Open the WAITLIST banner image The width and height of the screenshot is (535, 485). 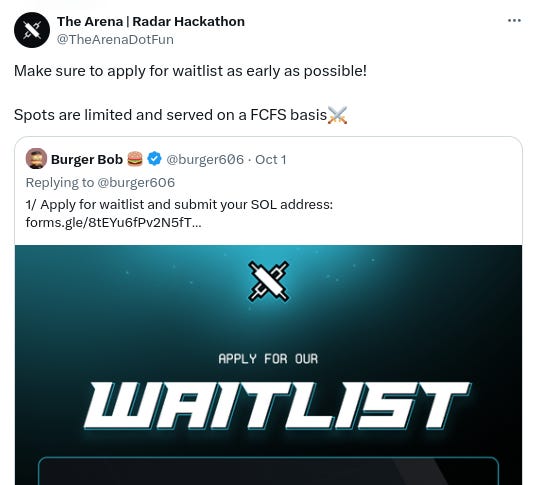[x=269, y=365]
